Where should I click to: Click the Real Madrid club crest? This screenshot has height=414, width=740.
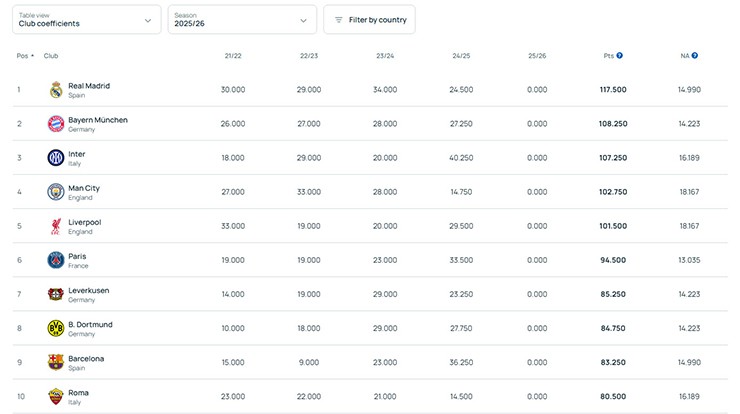(x=56, y=90)
